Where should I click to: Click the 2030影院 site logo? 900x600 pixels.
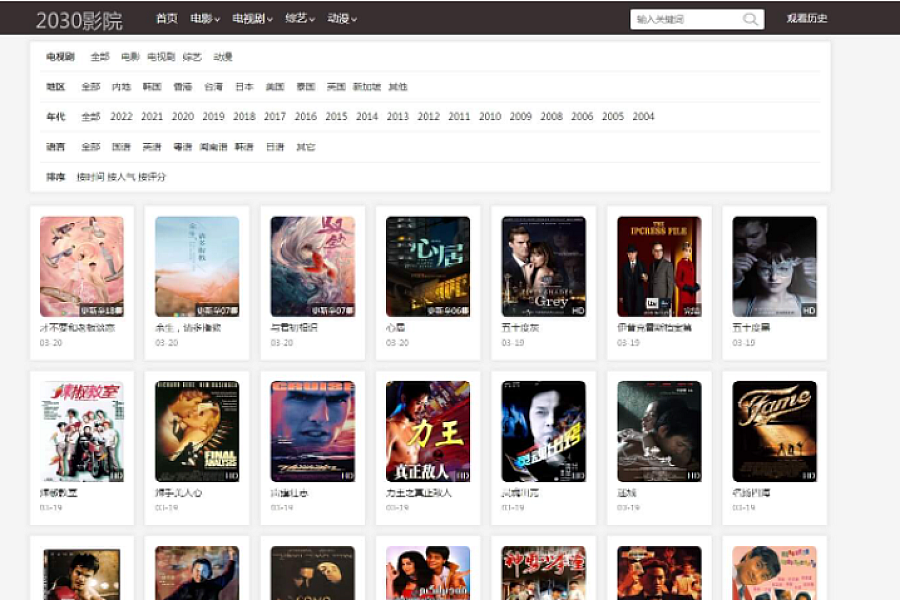[79, 21]
